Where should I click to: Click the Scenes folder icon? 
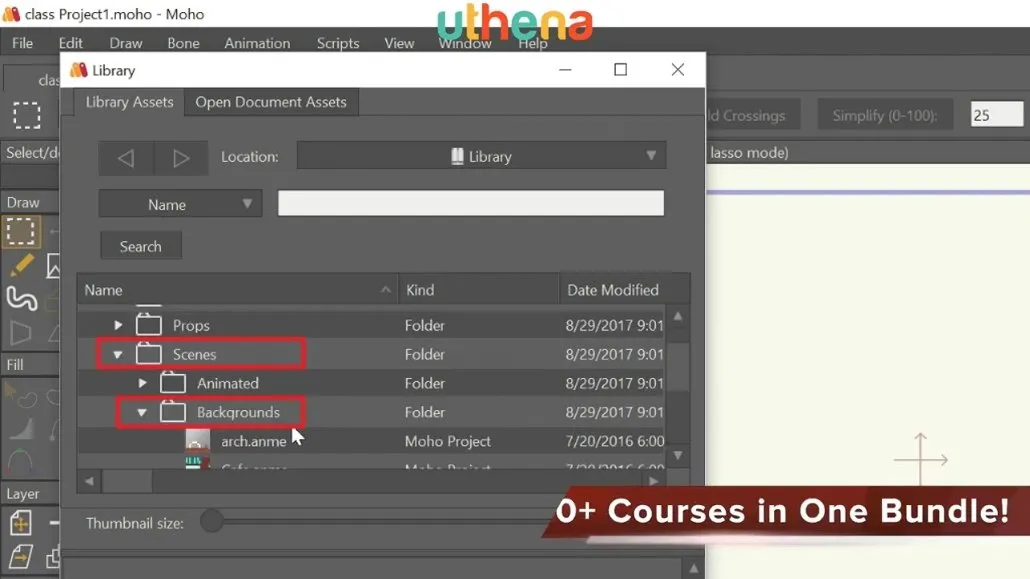(148, 354)
